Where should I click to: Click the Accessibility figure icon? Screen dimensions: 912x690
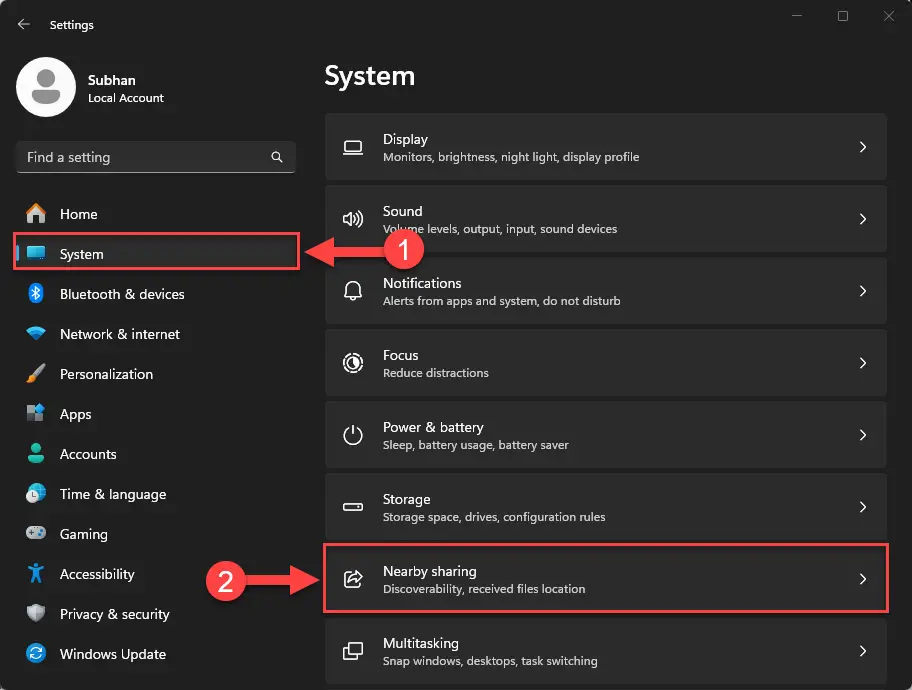pos(36,574)
